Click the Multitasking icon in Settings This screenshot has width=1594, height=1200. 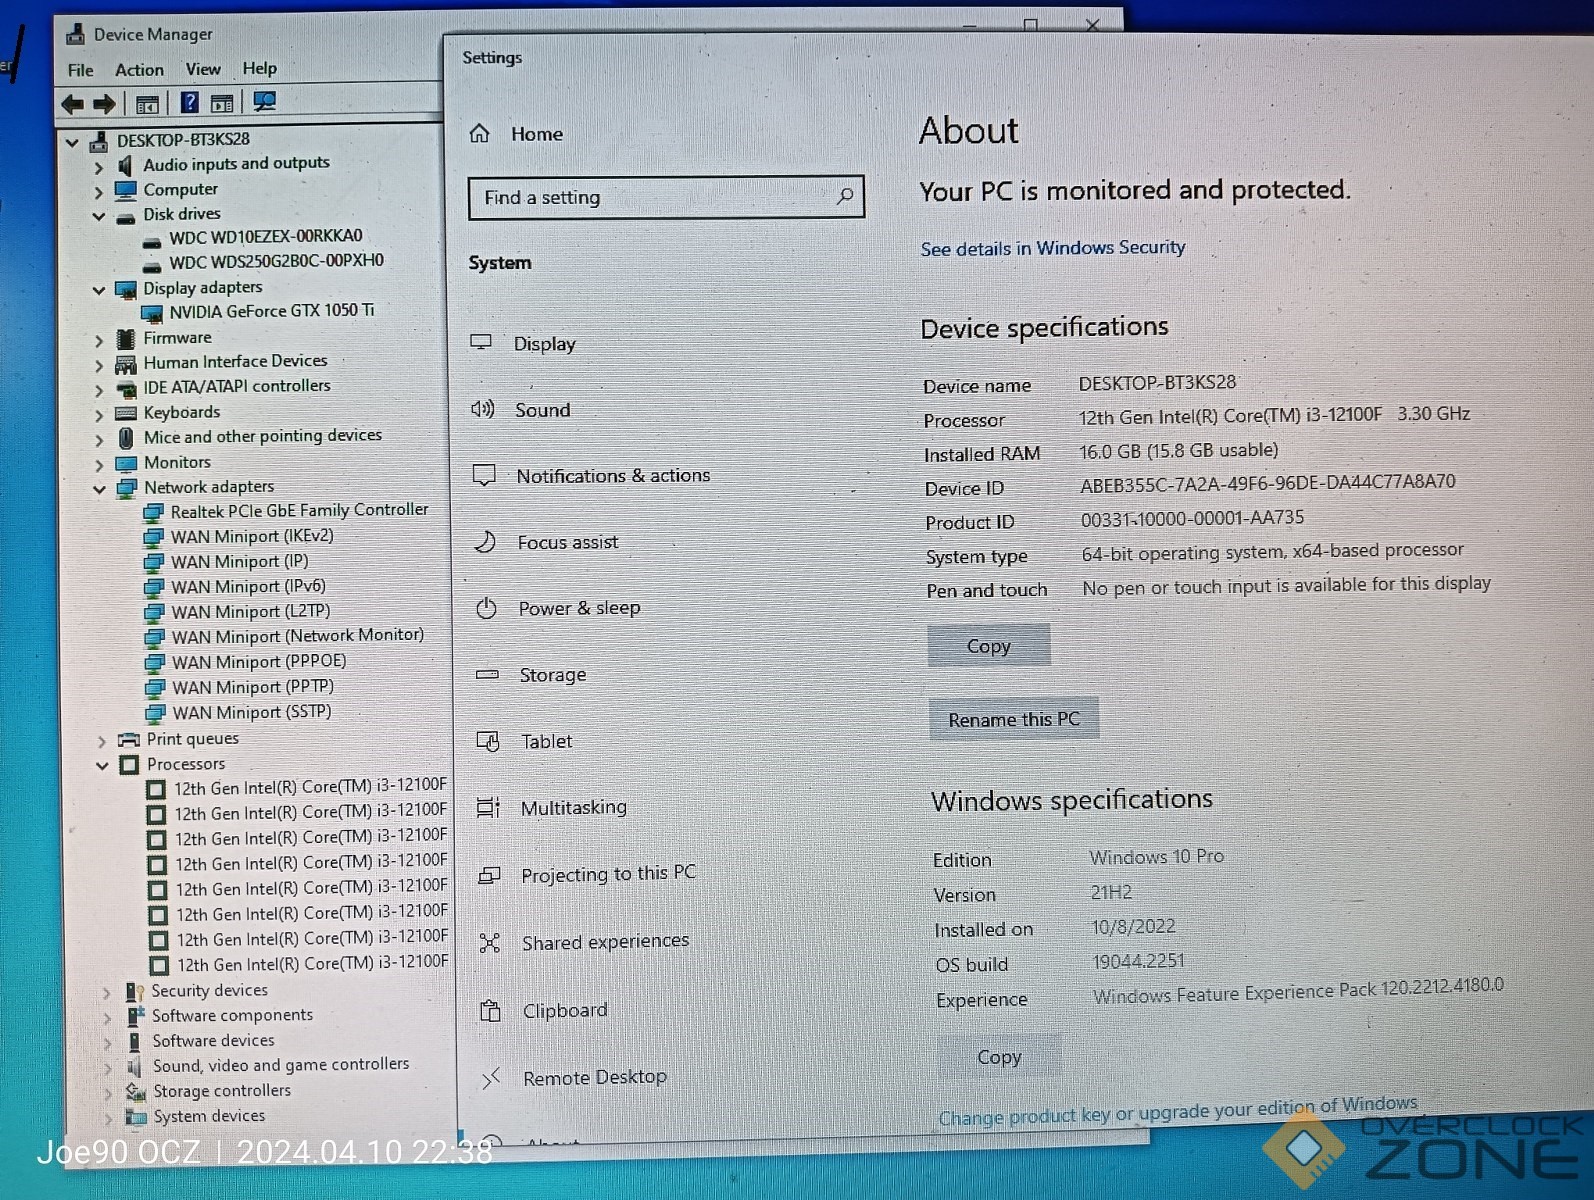pos(488,807)
